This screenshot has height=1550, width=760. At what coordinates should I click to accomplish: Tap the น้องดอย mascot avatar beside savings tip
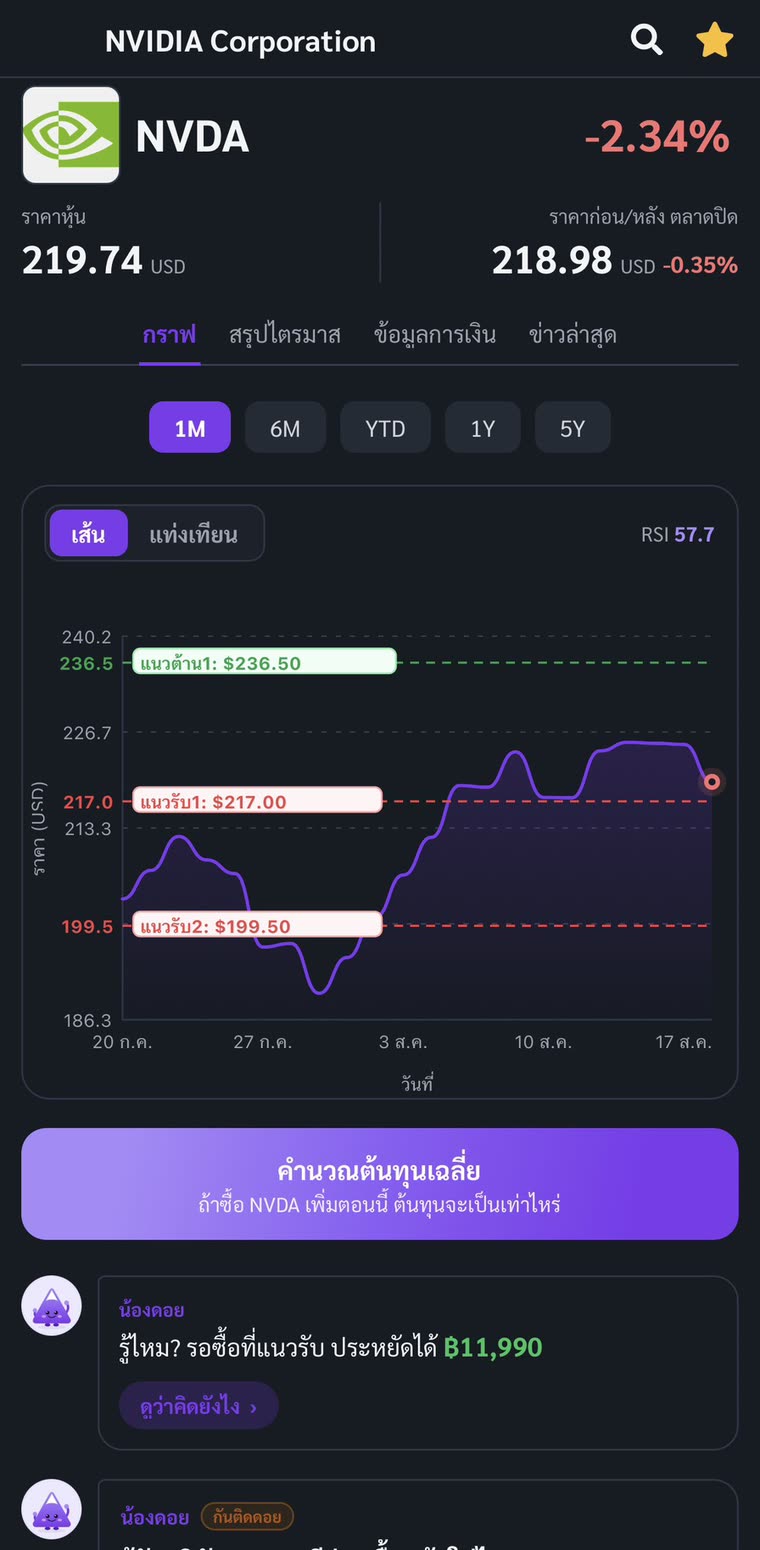tap(52, 1306)
